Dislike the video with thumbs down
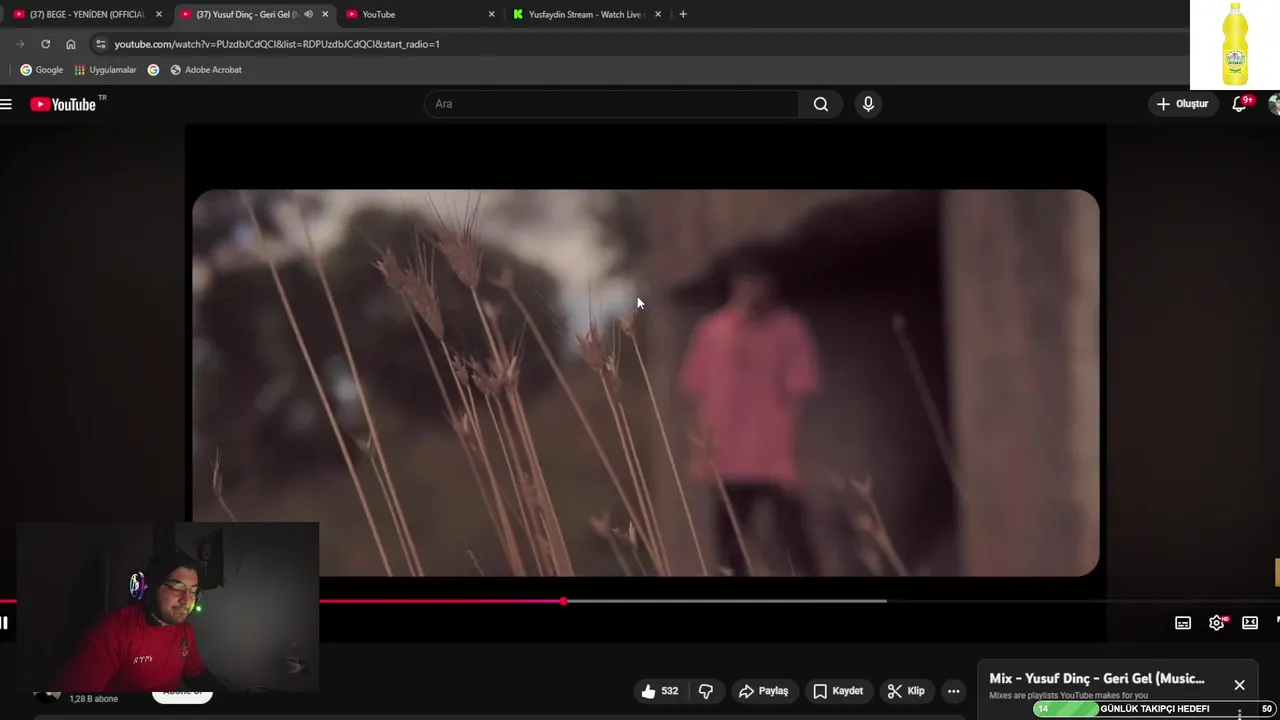 tap(706, 691)
